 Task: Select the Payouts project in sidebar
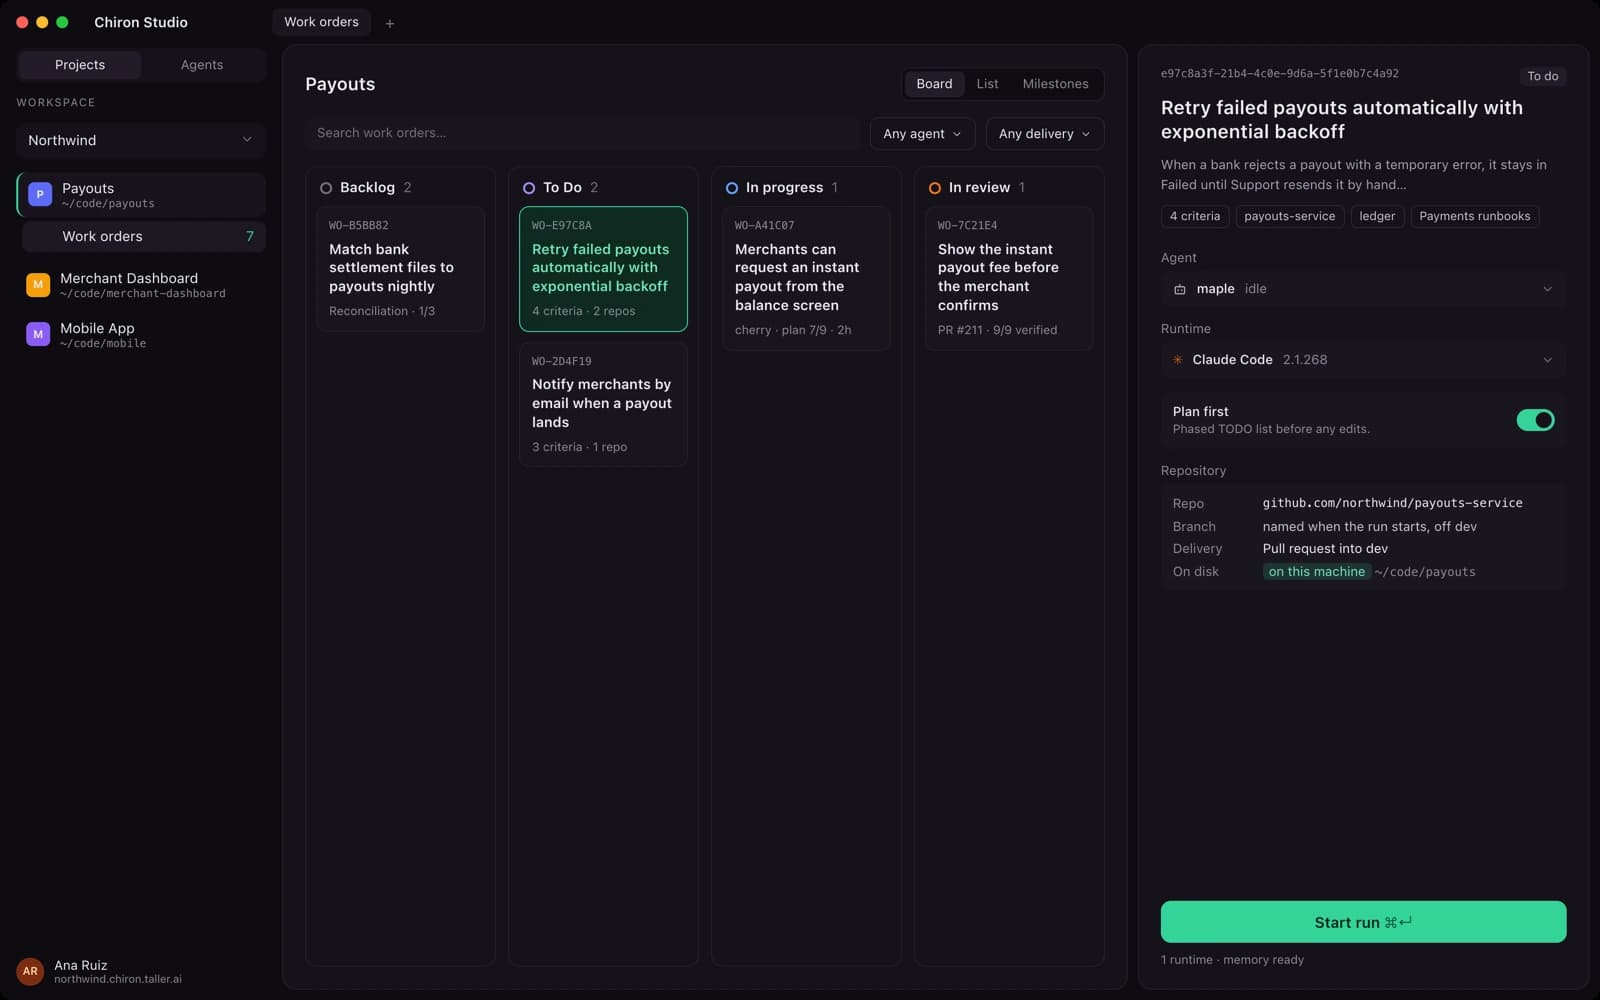(x=141, y=195)
